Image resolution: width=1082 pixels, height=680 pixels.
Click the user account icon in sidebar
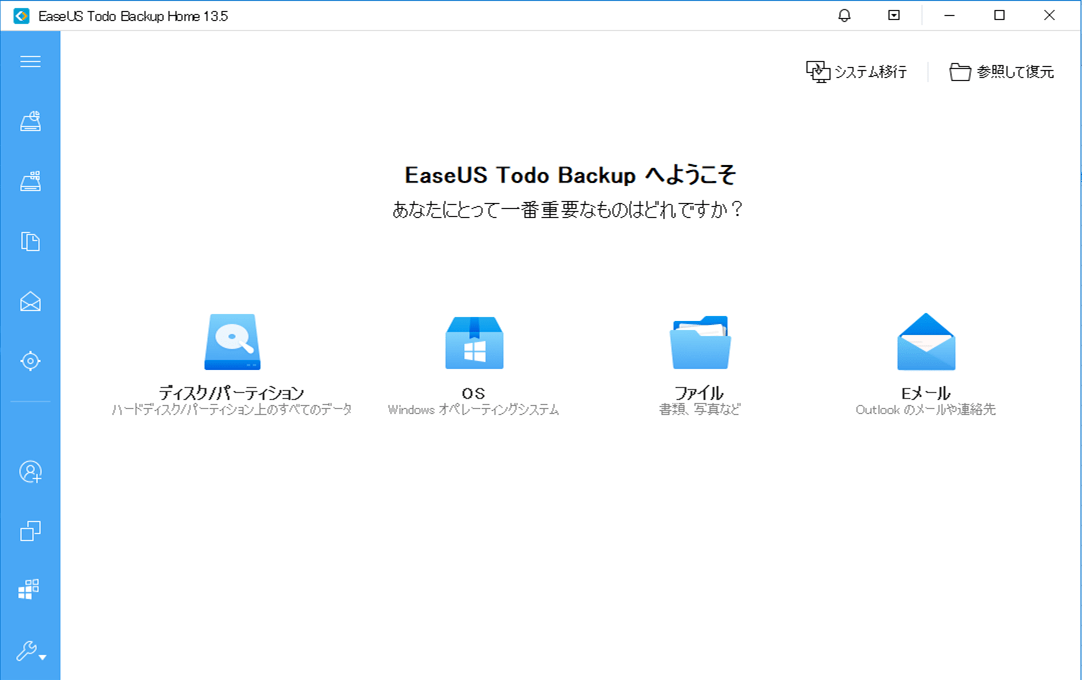[x=30, y=472]
